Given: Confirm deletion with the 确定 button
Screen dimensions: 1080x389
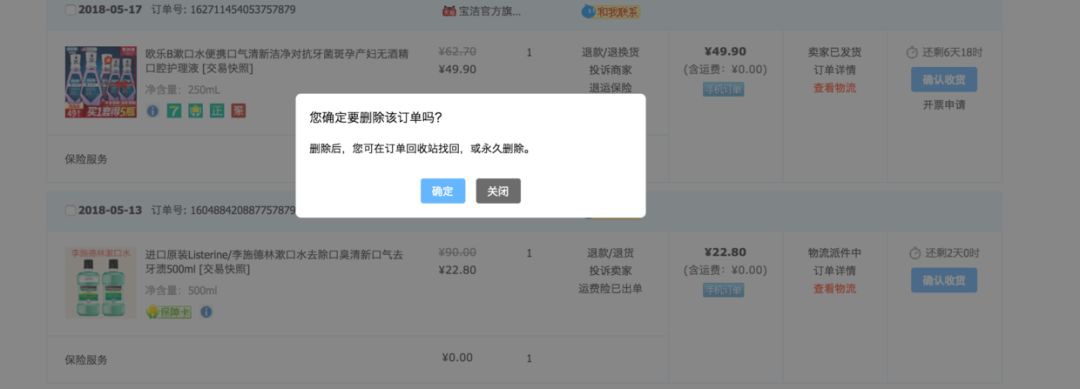Looking at the screenshot, I should (x=443, y=191).
